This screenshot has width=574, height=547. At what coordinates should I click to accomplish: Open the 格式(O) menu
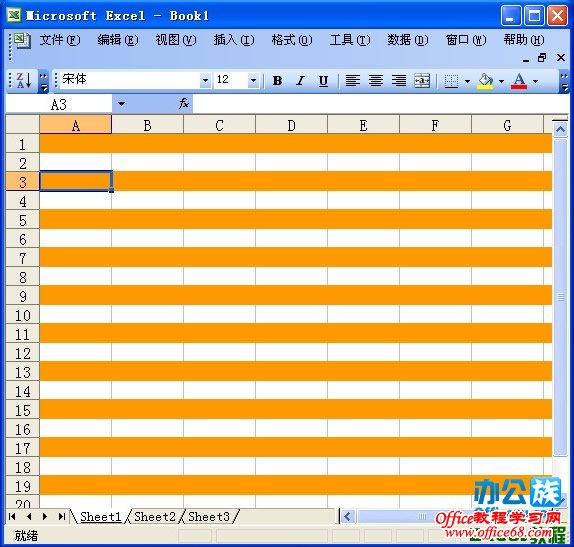(292, 40)
